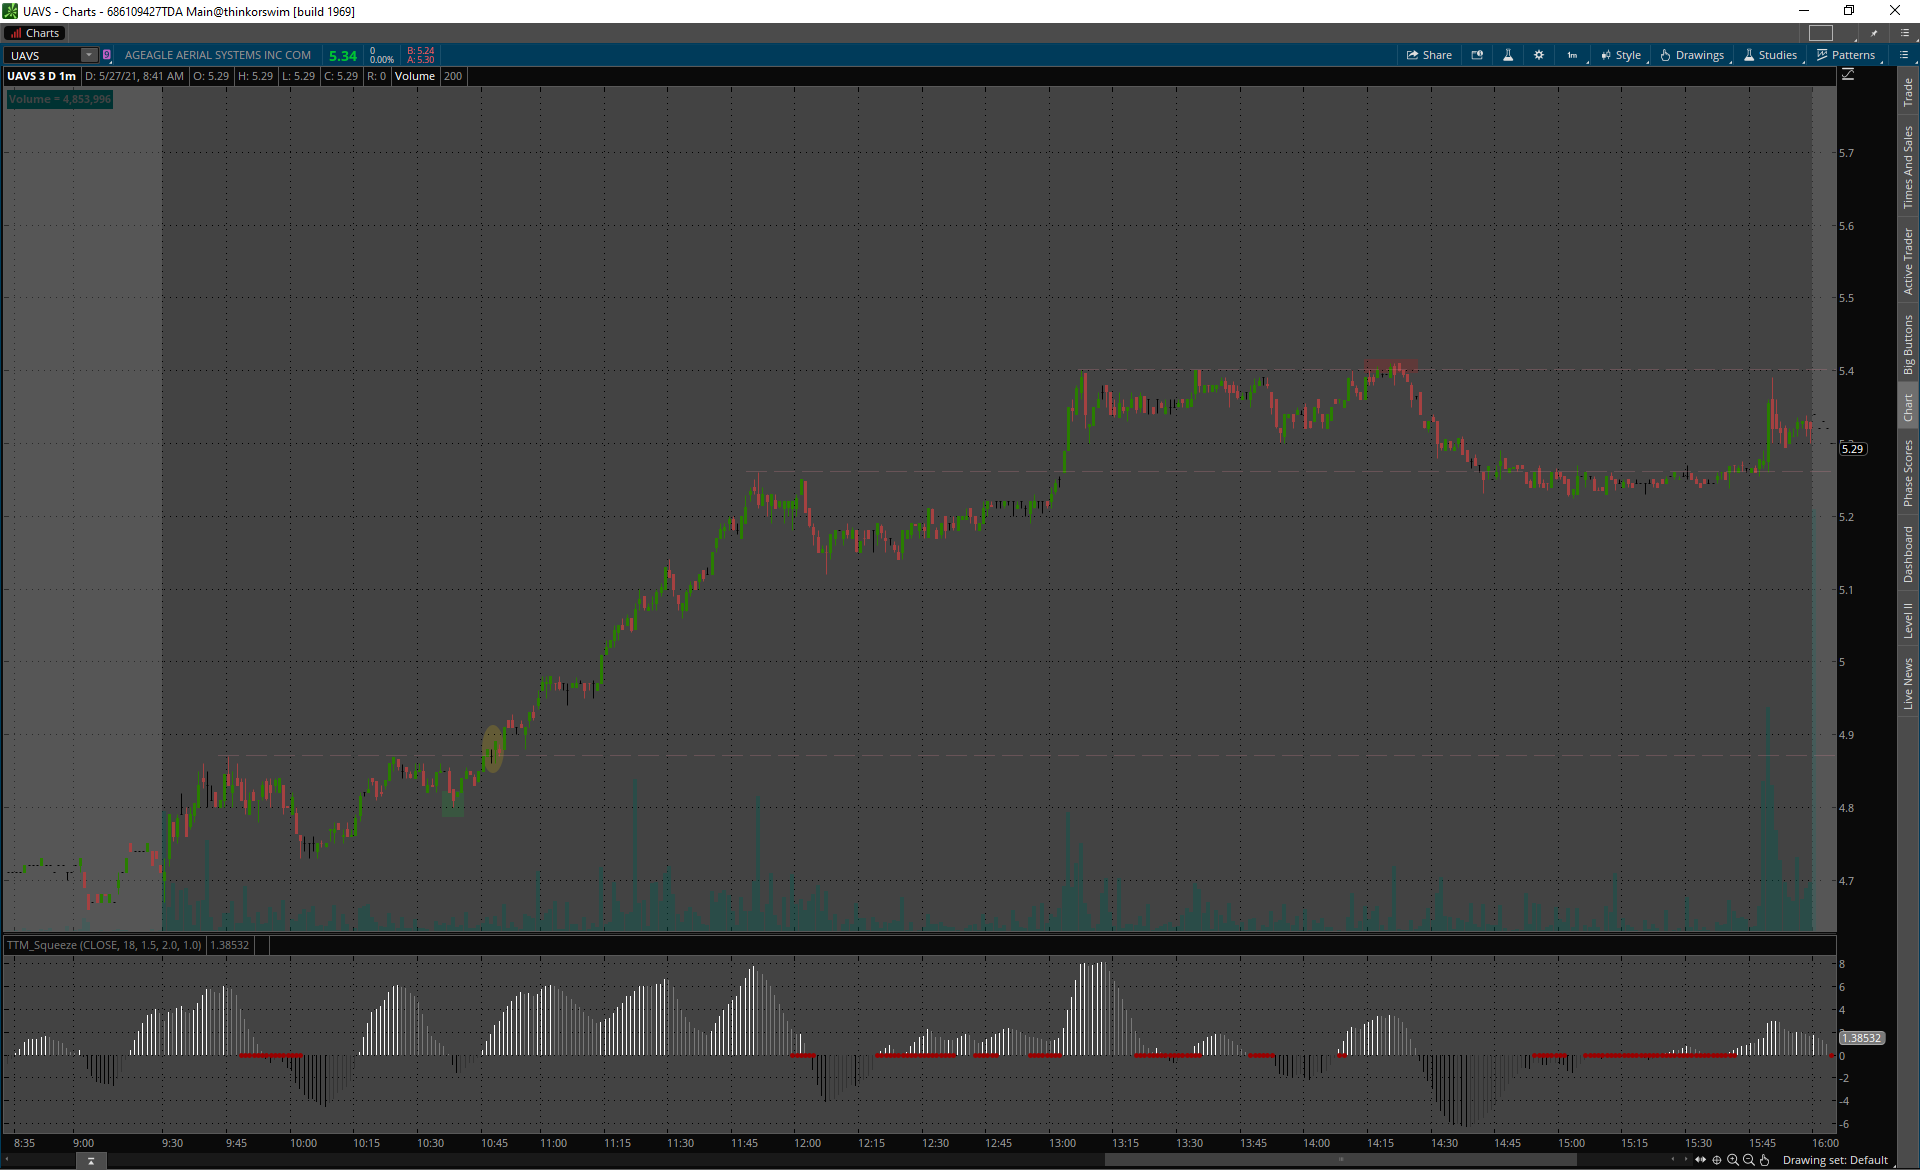
Task: Open the chart settings gear
Action: 1539,55
